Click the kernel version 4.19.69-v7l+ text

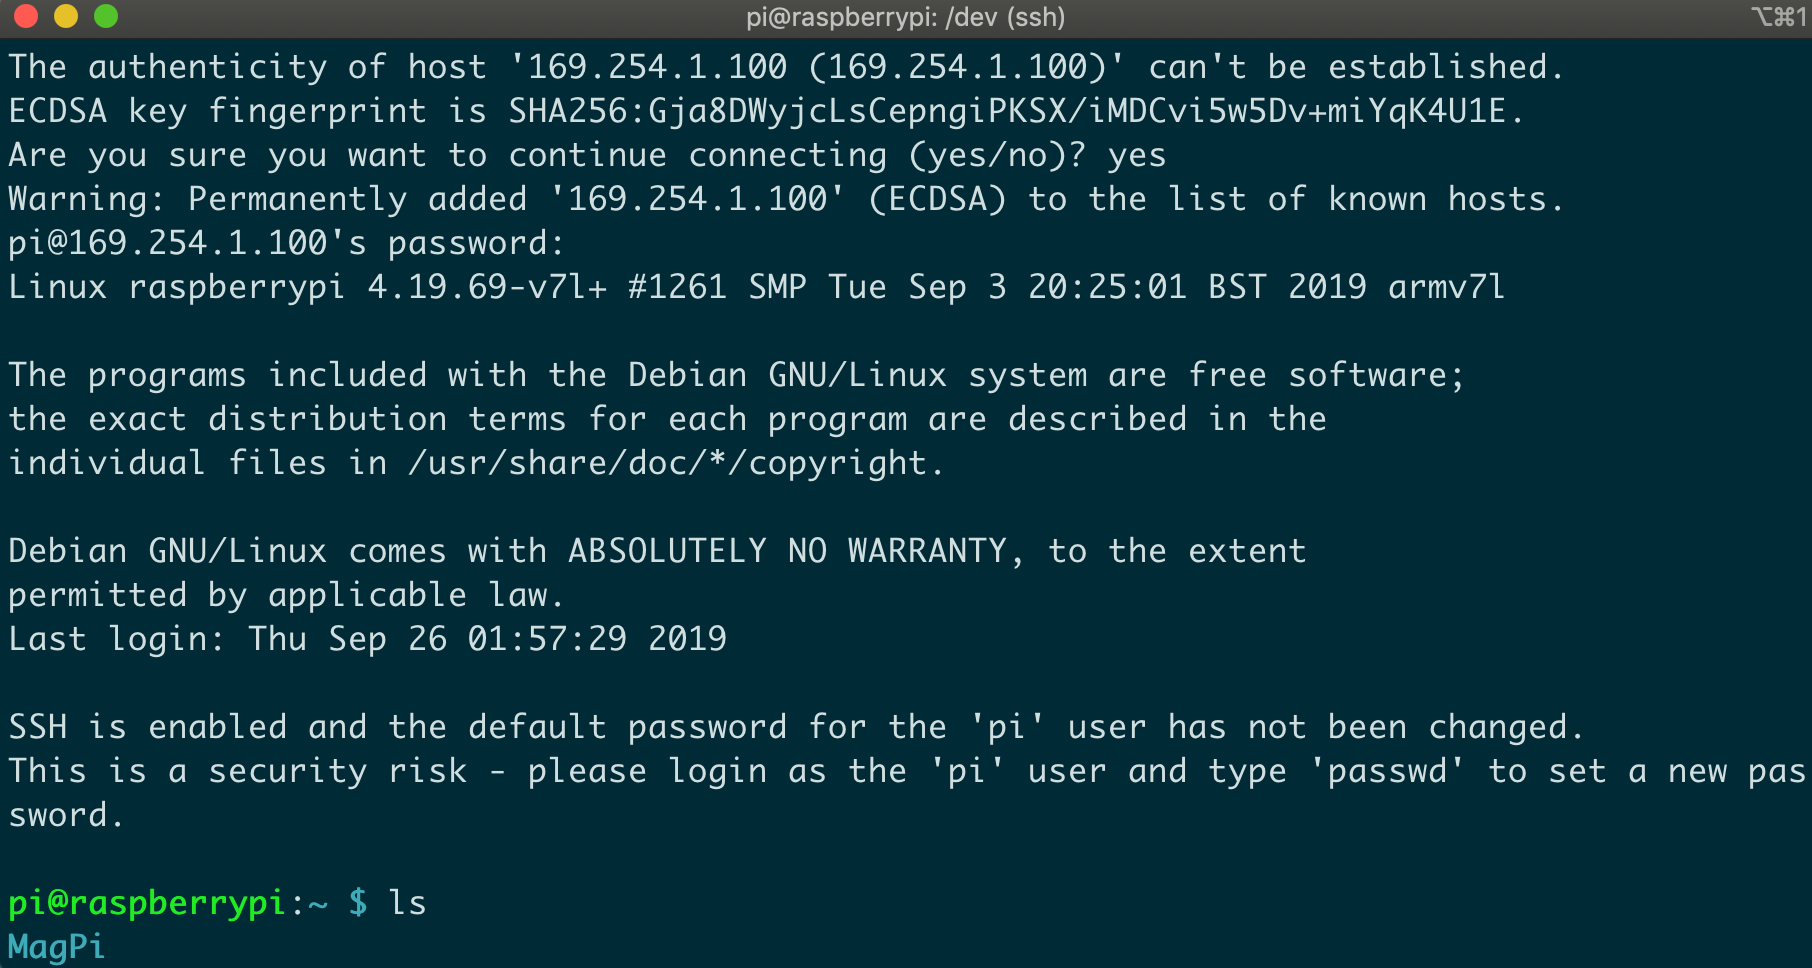tap(488, 287)
